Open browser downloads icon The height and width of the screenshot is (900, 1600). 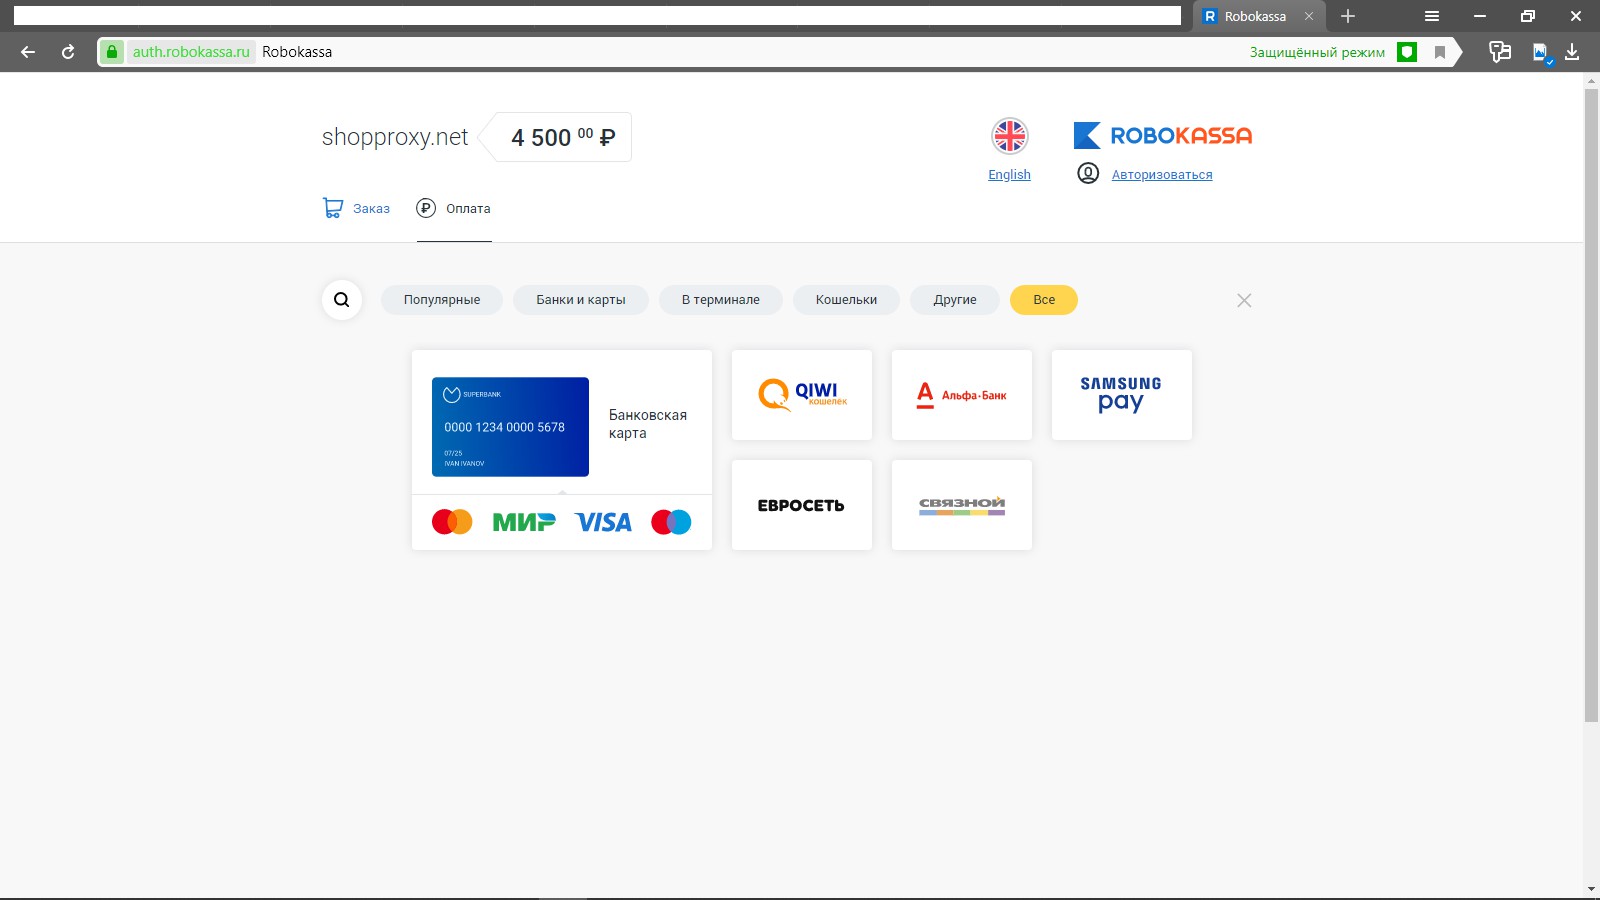coord(1572,52)
